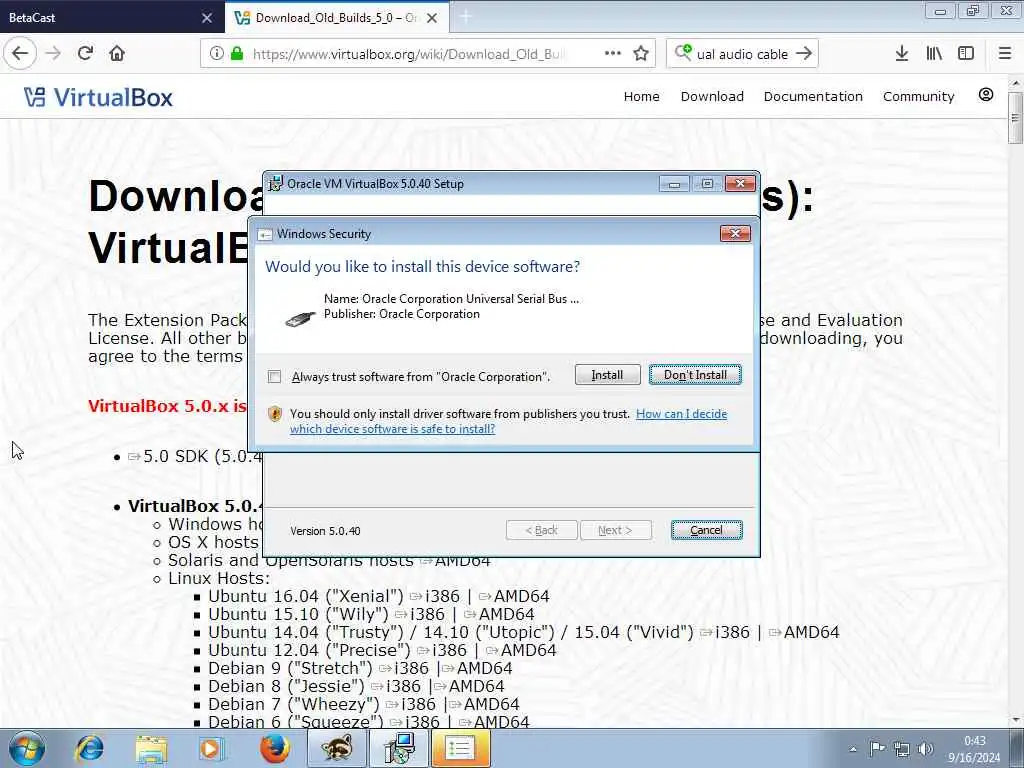The width and height of the screenshot is (1024, 768).
Task: Click the address bar URL field
Action: [x=409, y=54]
